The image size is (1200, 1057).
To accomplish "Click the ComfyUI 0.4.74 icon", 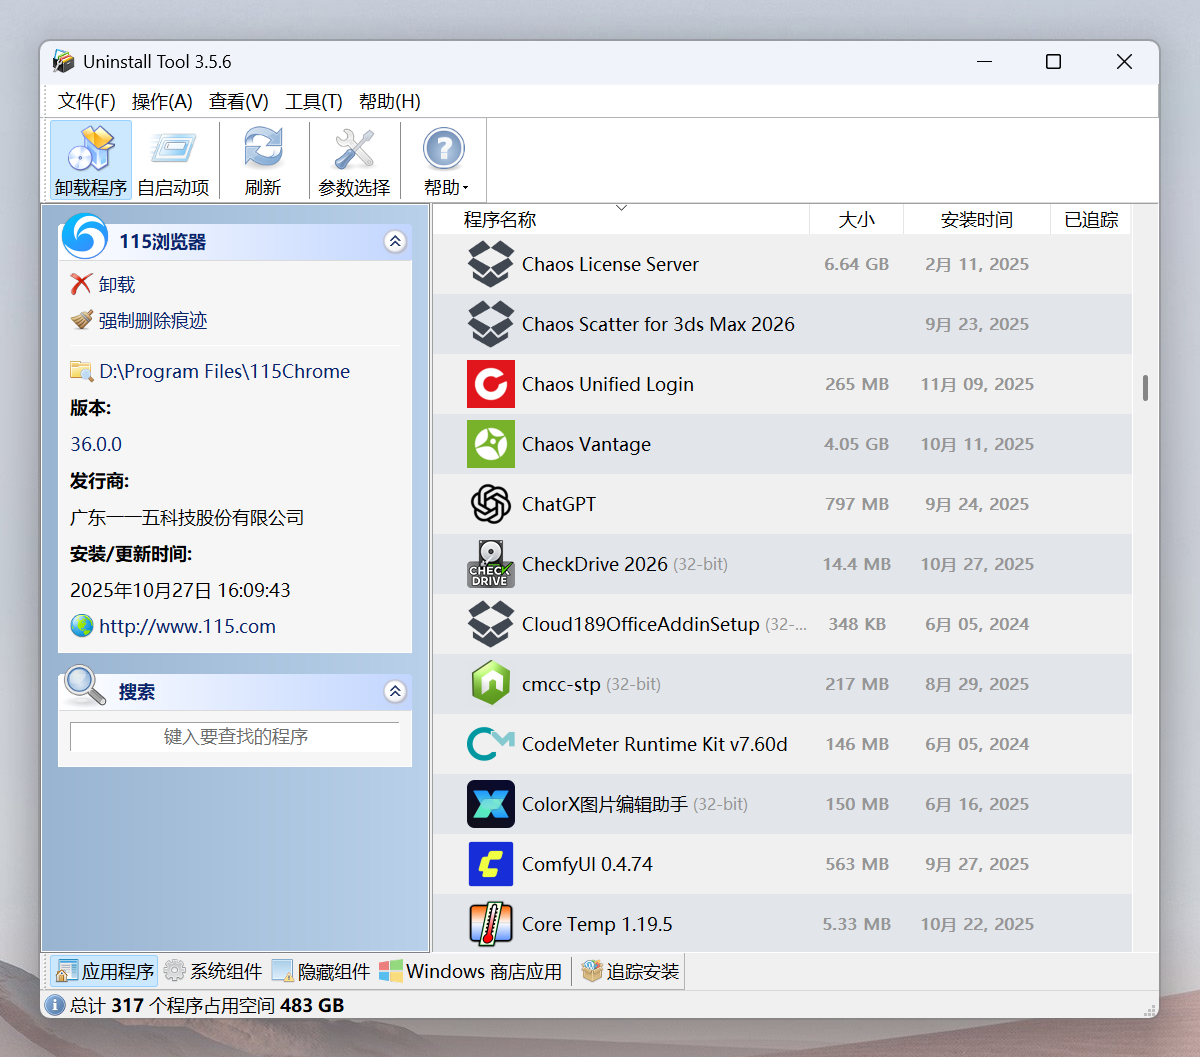I will click(x=491, y=864).
